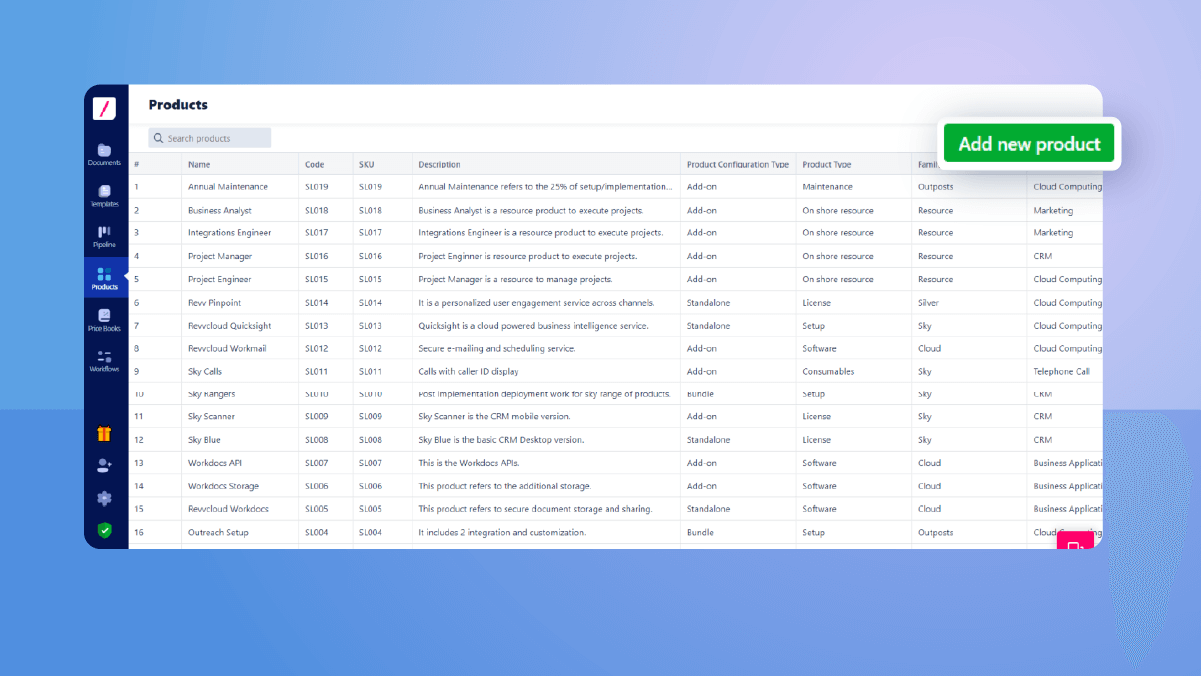The width and height of the screenshot is (1201, 676).
Task: Open the rewards gift icon
Action: pos(105,434)
